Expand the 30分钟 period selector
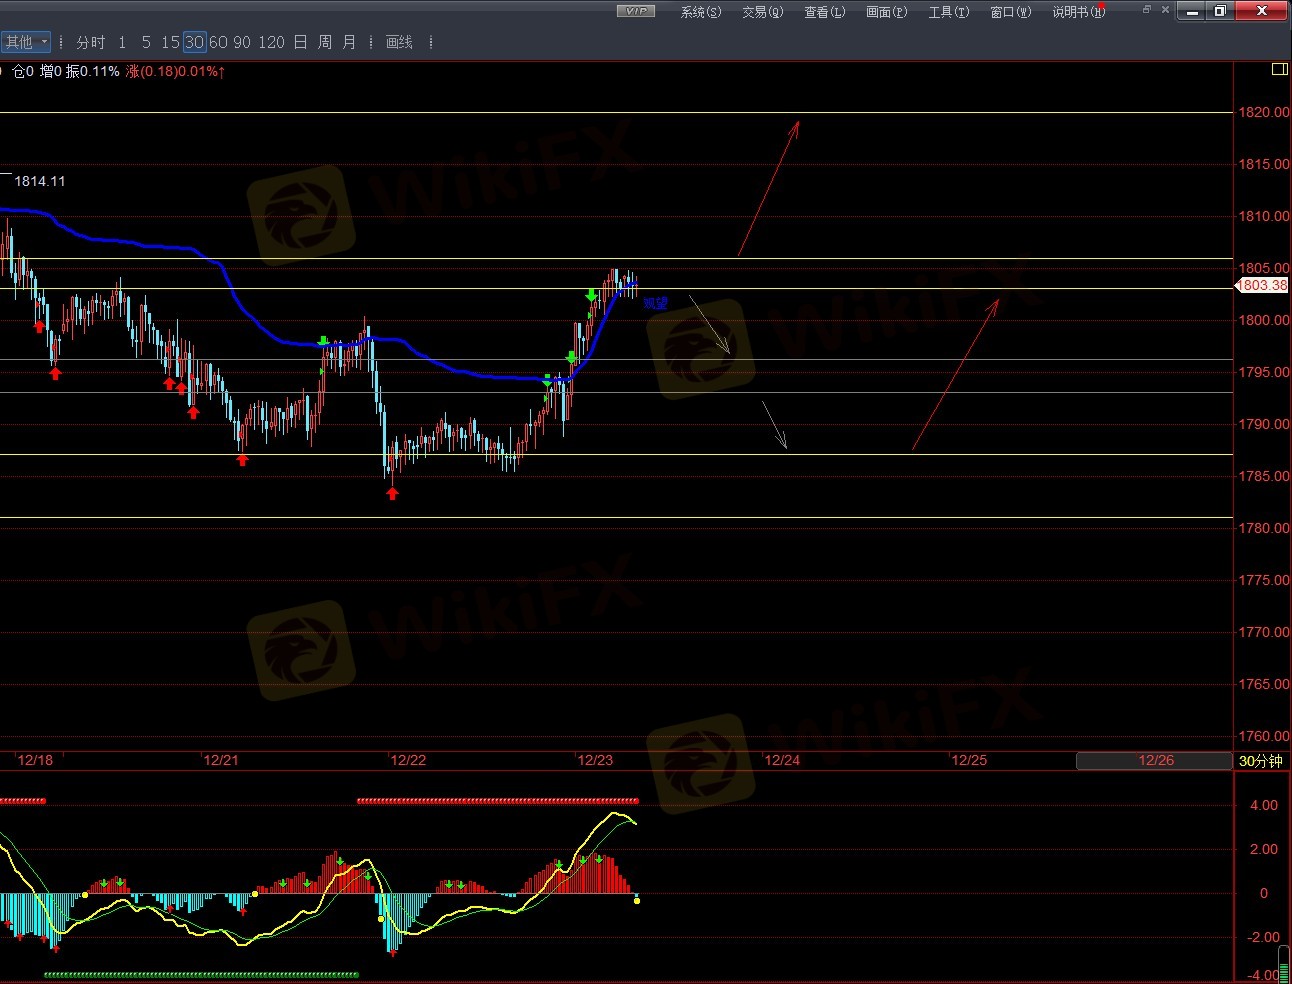Screen dimensions: 1292x984 coord(1260,761)
